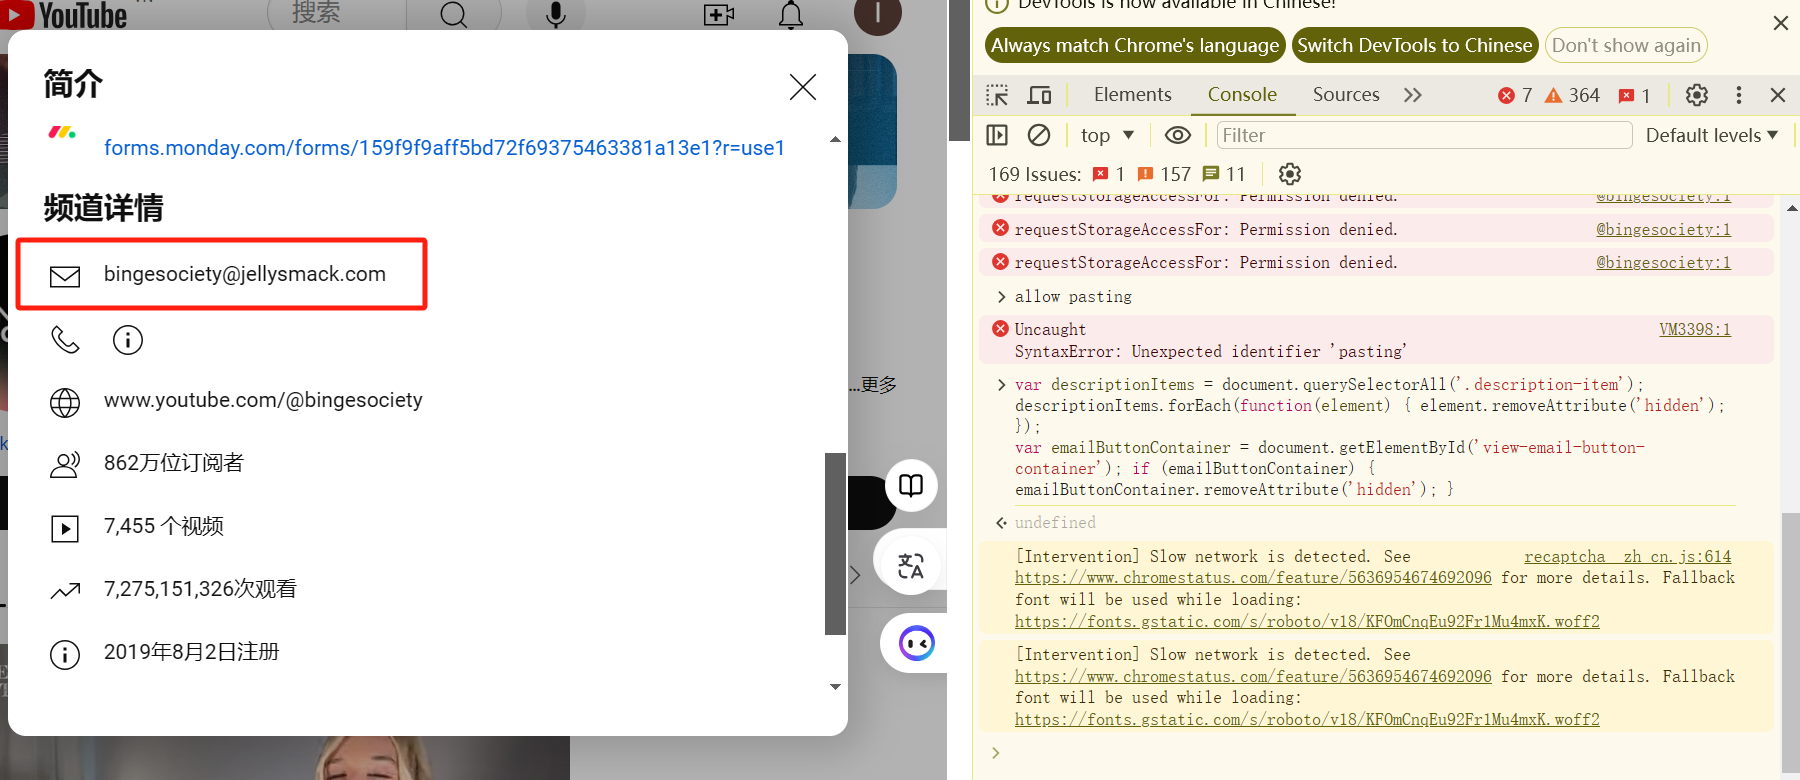Click the subscribers people icon
The height and width of the screenshot is (780, 1800).
click(x=65, y=465)
